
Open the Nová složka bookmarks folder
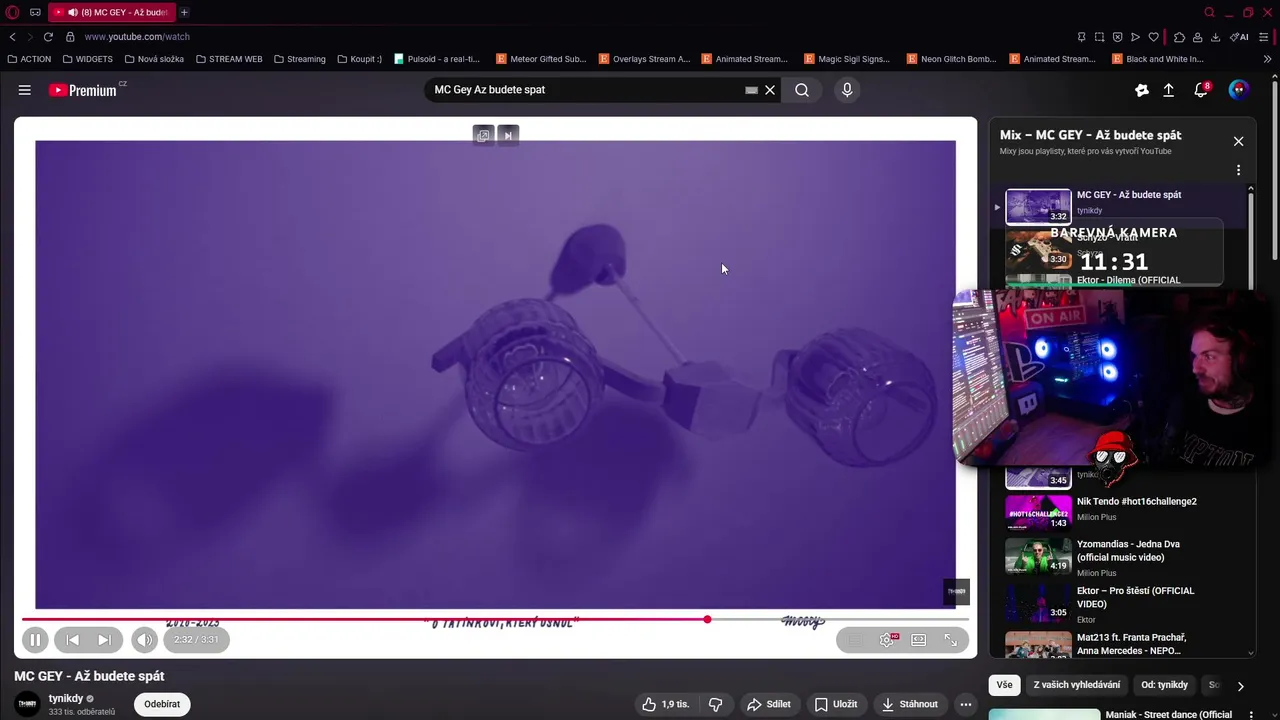click(154, 59)
